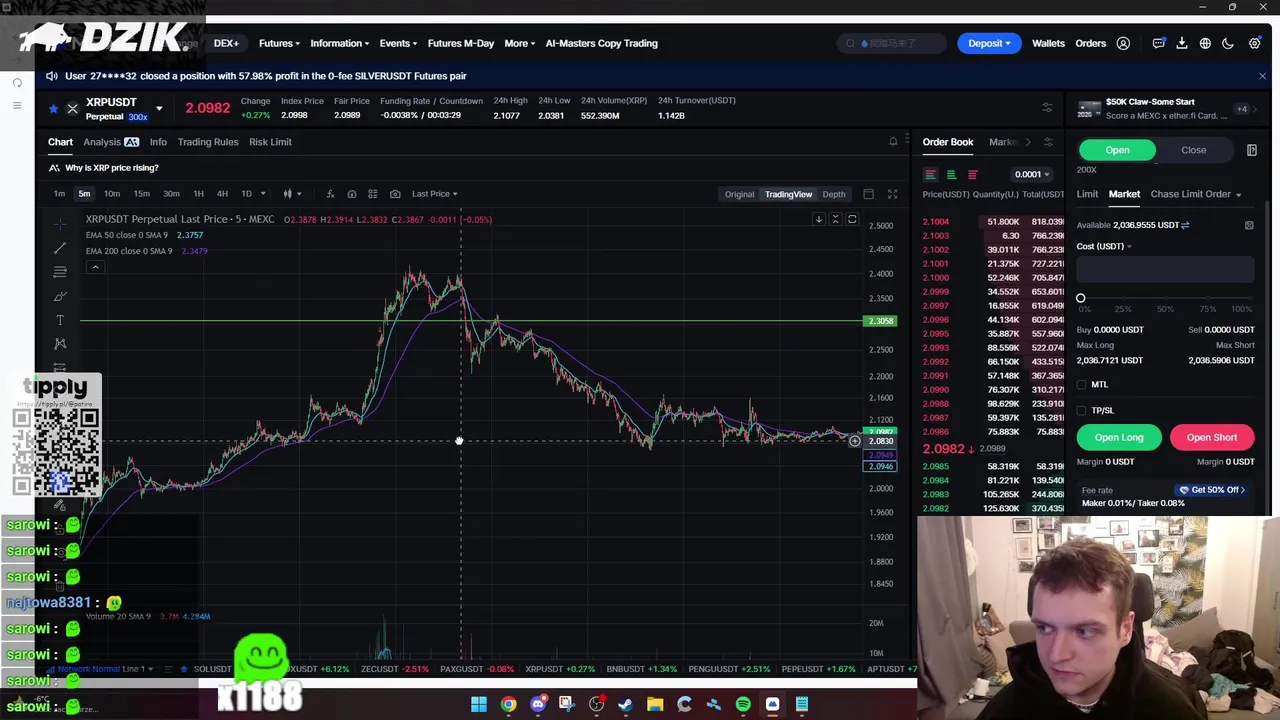Open Last Price type dropdown

[x=434, y=194]
